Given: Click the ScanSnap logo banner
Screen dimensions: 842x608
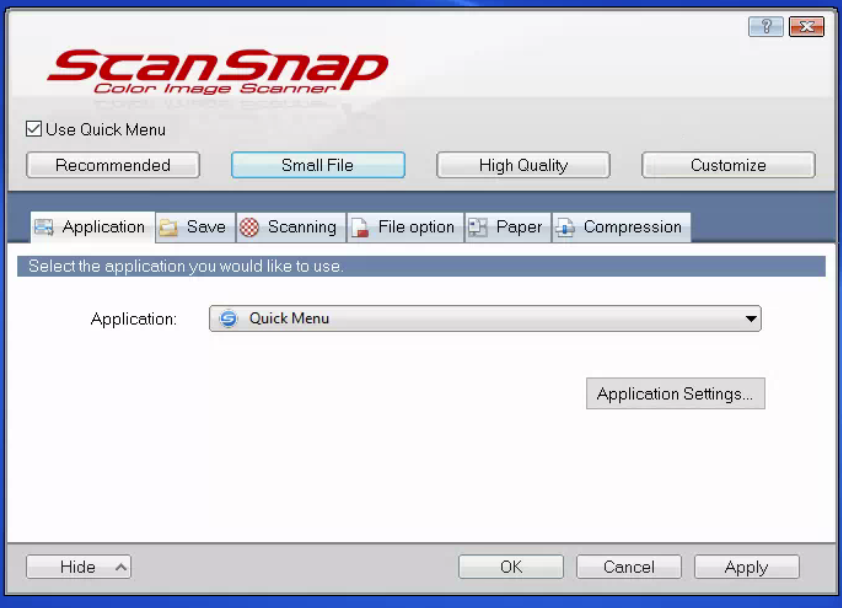Looking at the screenshot, I should (217, 72).
